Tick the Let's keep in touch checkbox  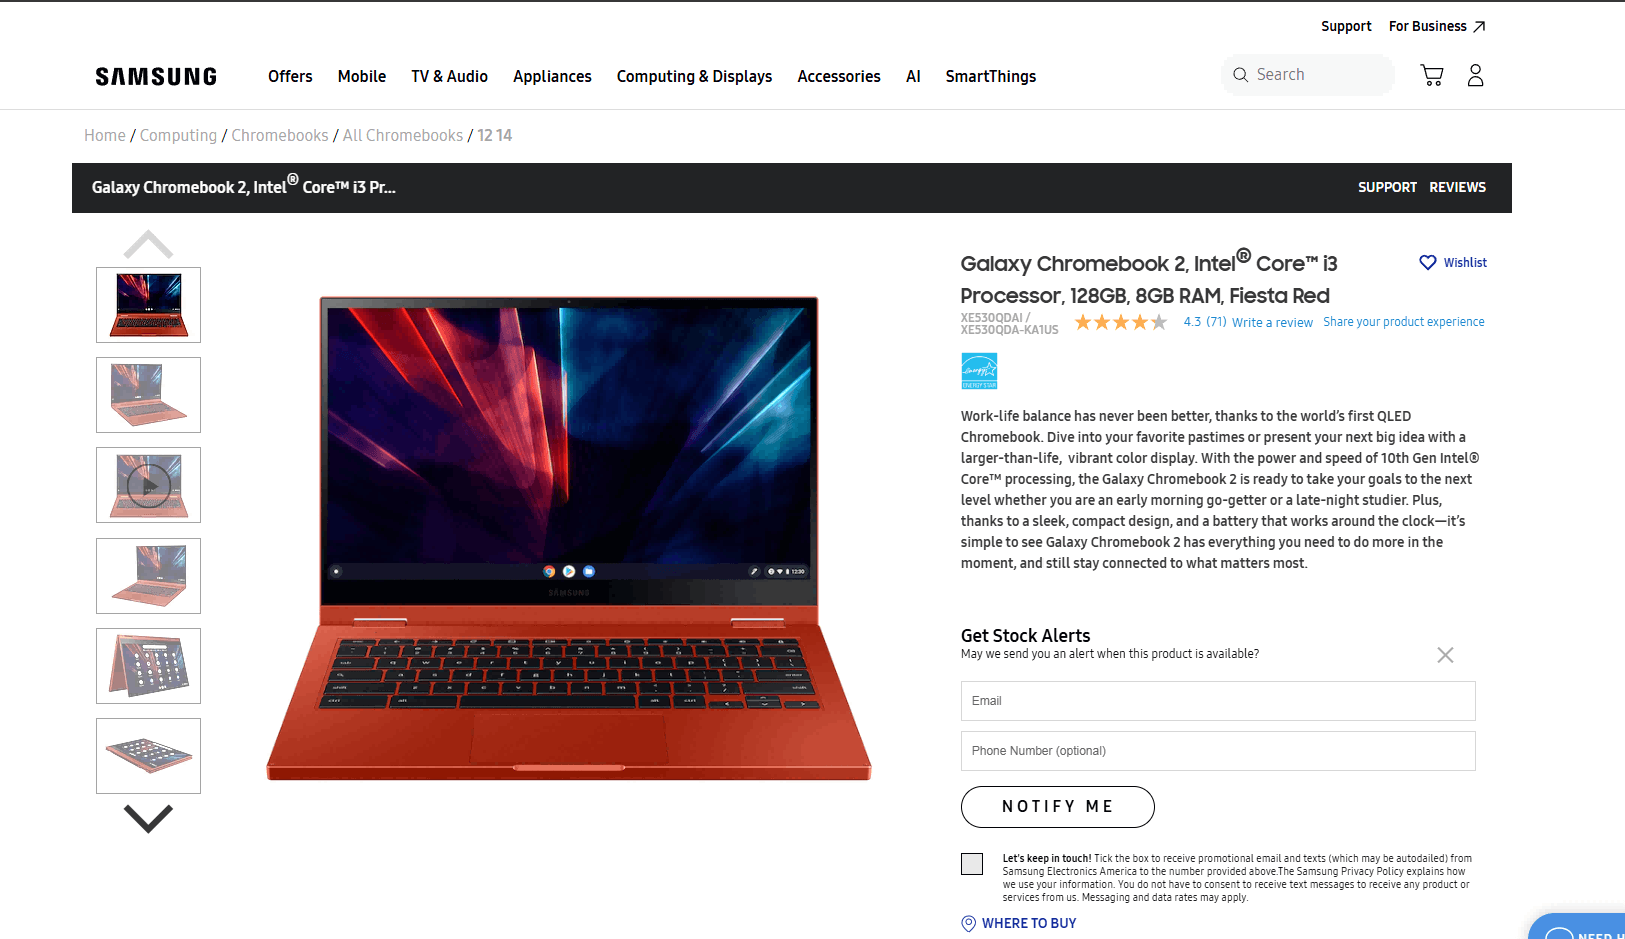972,864
